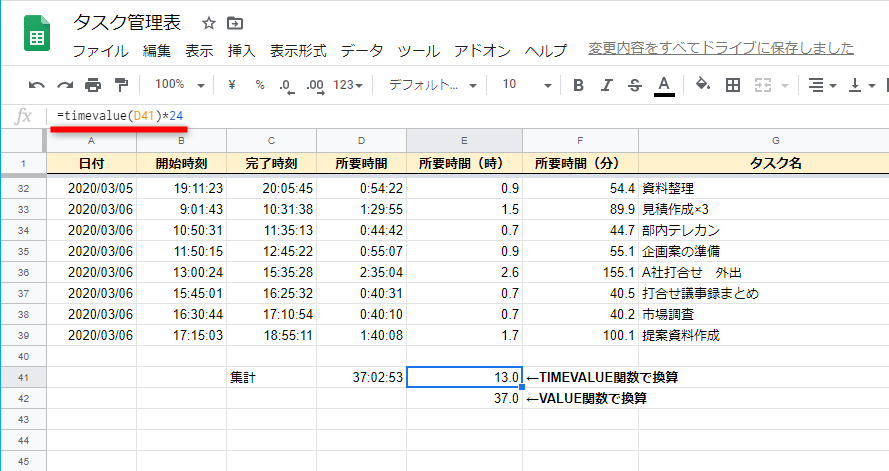
Task: Open the vertical align dropdown
Action: pyautogui.click(x=861, y=86)
